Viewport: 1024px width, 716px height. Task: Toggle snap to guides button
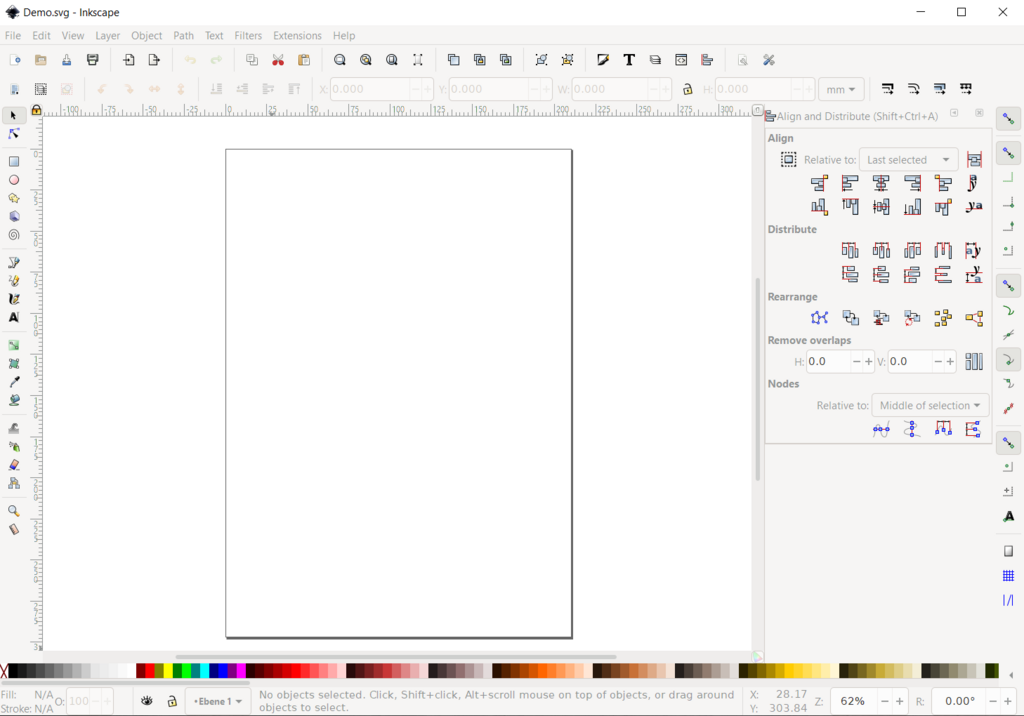click(1008, 600)
